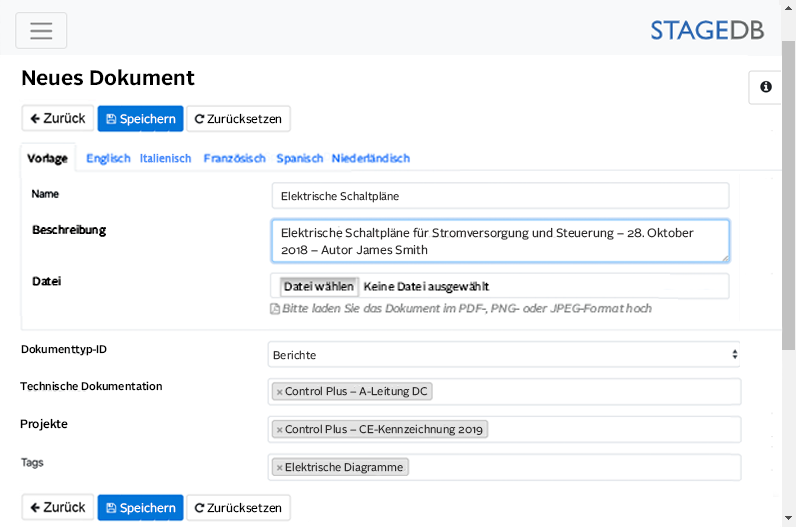Image resolution: width=796 pixels, height=527 pixels.
Task: Click the top Zurücksetzen reset button
Action: point(238,119)
